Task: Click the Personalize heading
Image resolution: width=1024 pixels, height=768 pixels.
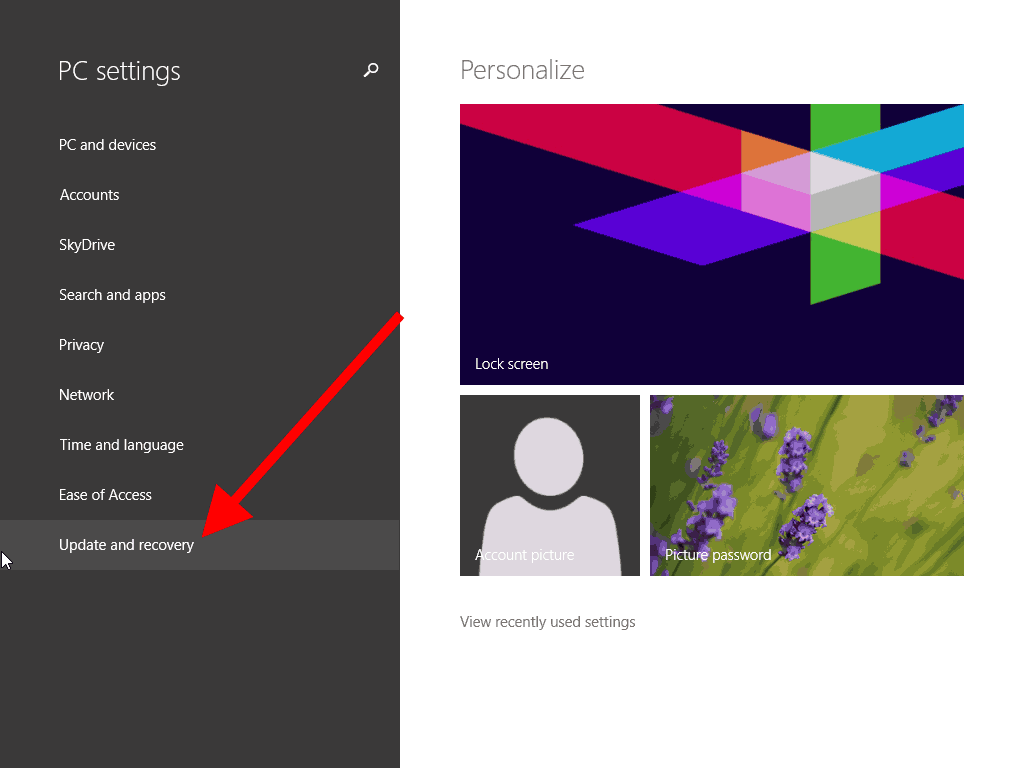Action: (x=522, y=70)
